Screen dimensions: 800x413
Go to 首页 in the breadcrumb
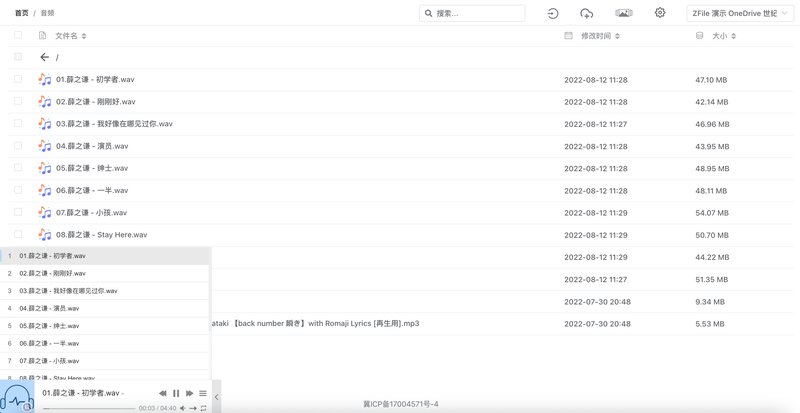click(x=21, y=13)
